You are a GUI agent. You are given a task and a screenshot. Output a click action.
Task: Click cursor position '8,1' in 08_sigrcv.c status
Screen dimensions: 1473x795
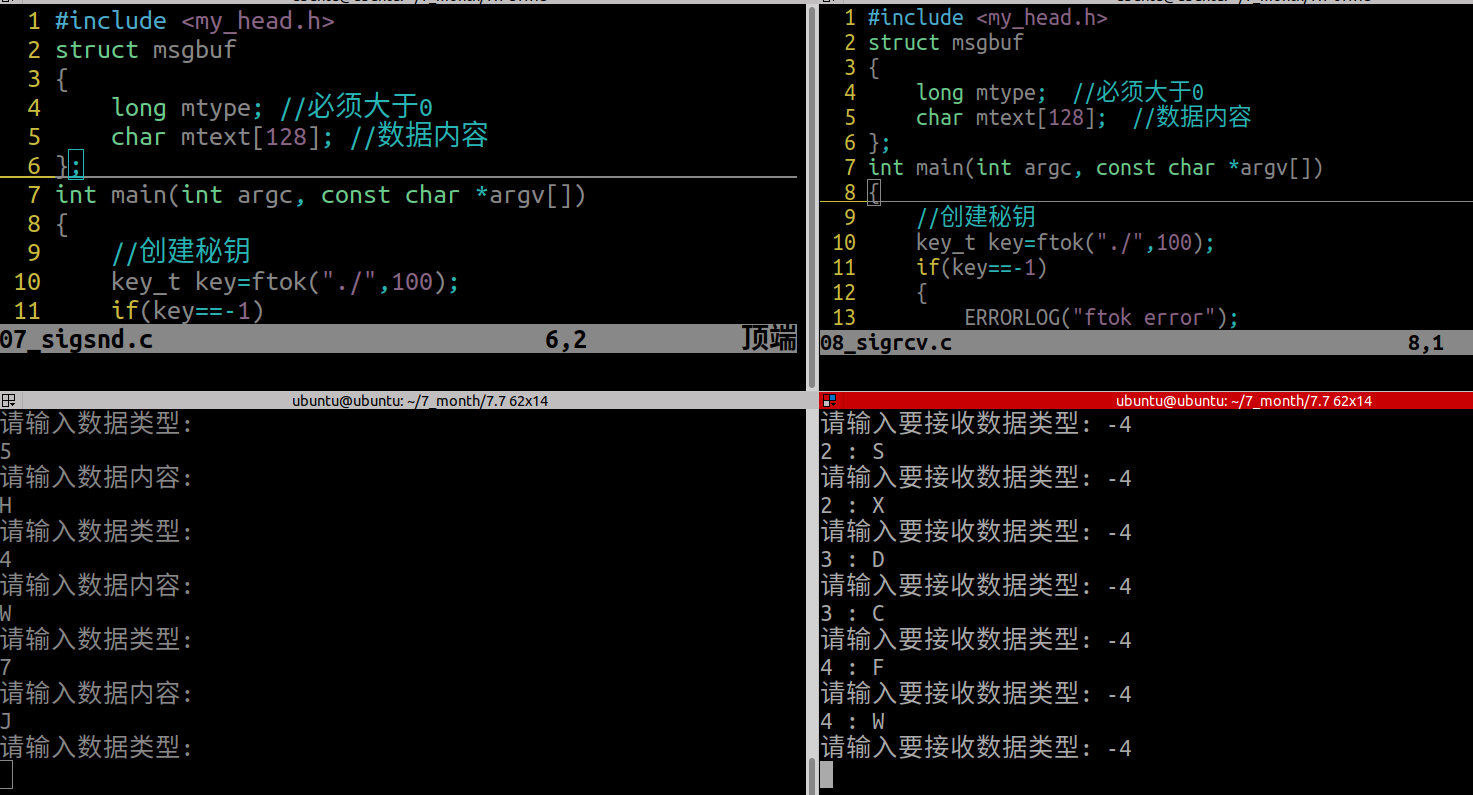point(1426,343)
